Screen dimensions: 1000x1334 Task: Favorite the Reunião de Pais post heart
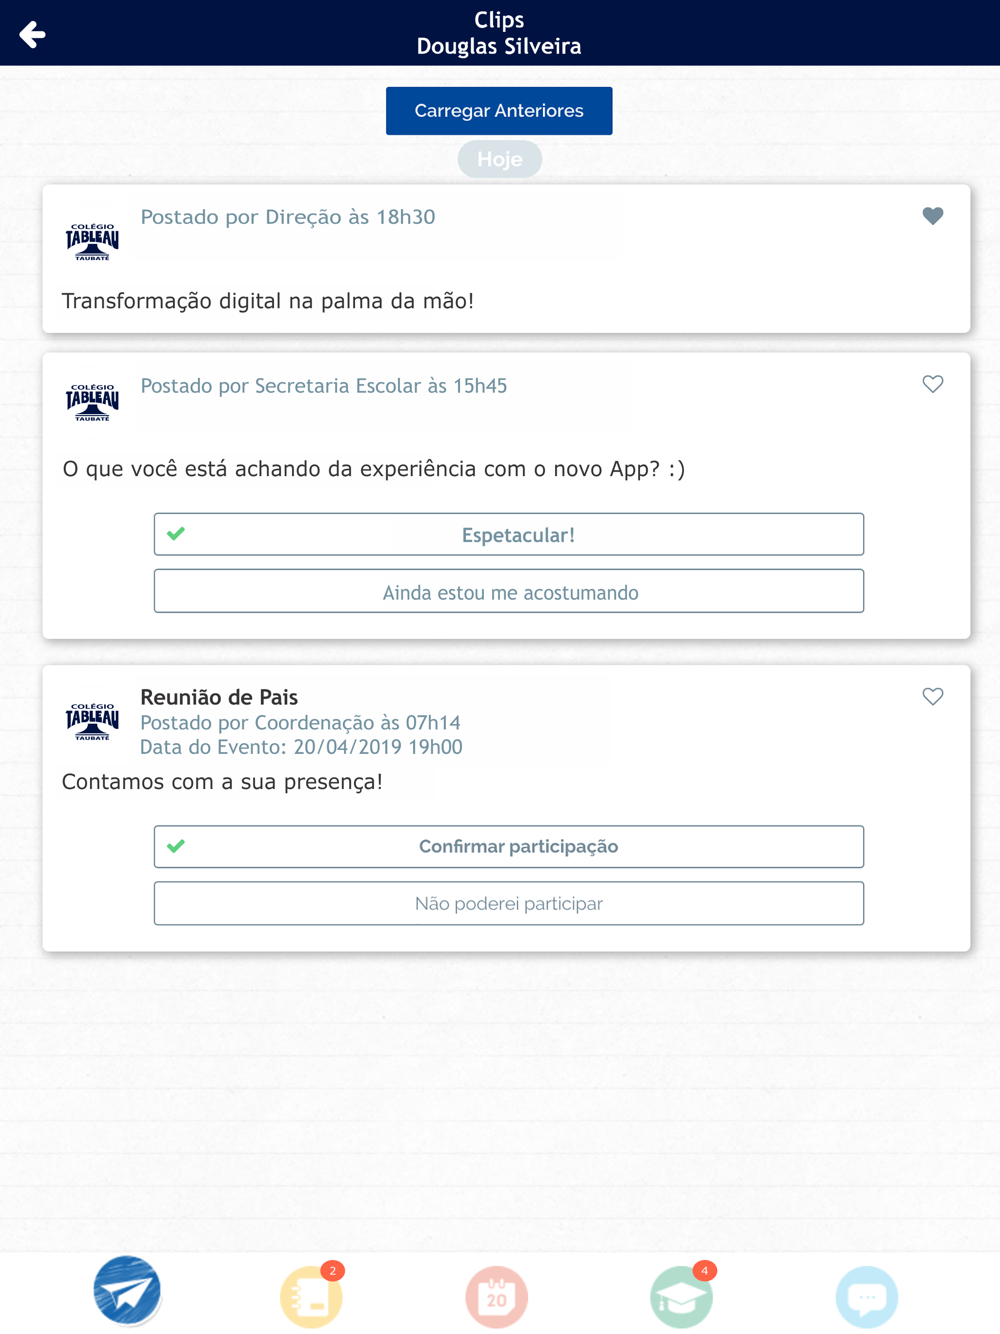point(933,696)
